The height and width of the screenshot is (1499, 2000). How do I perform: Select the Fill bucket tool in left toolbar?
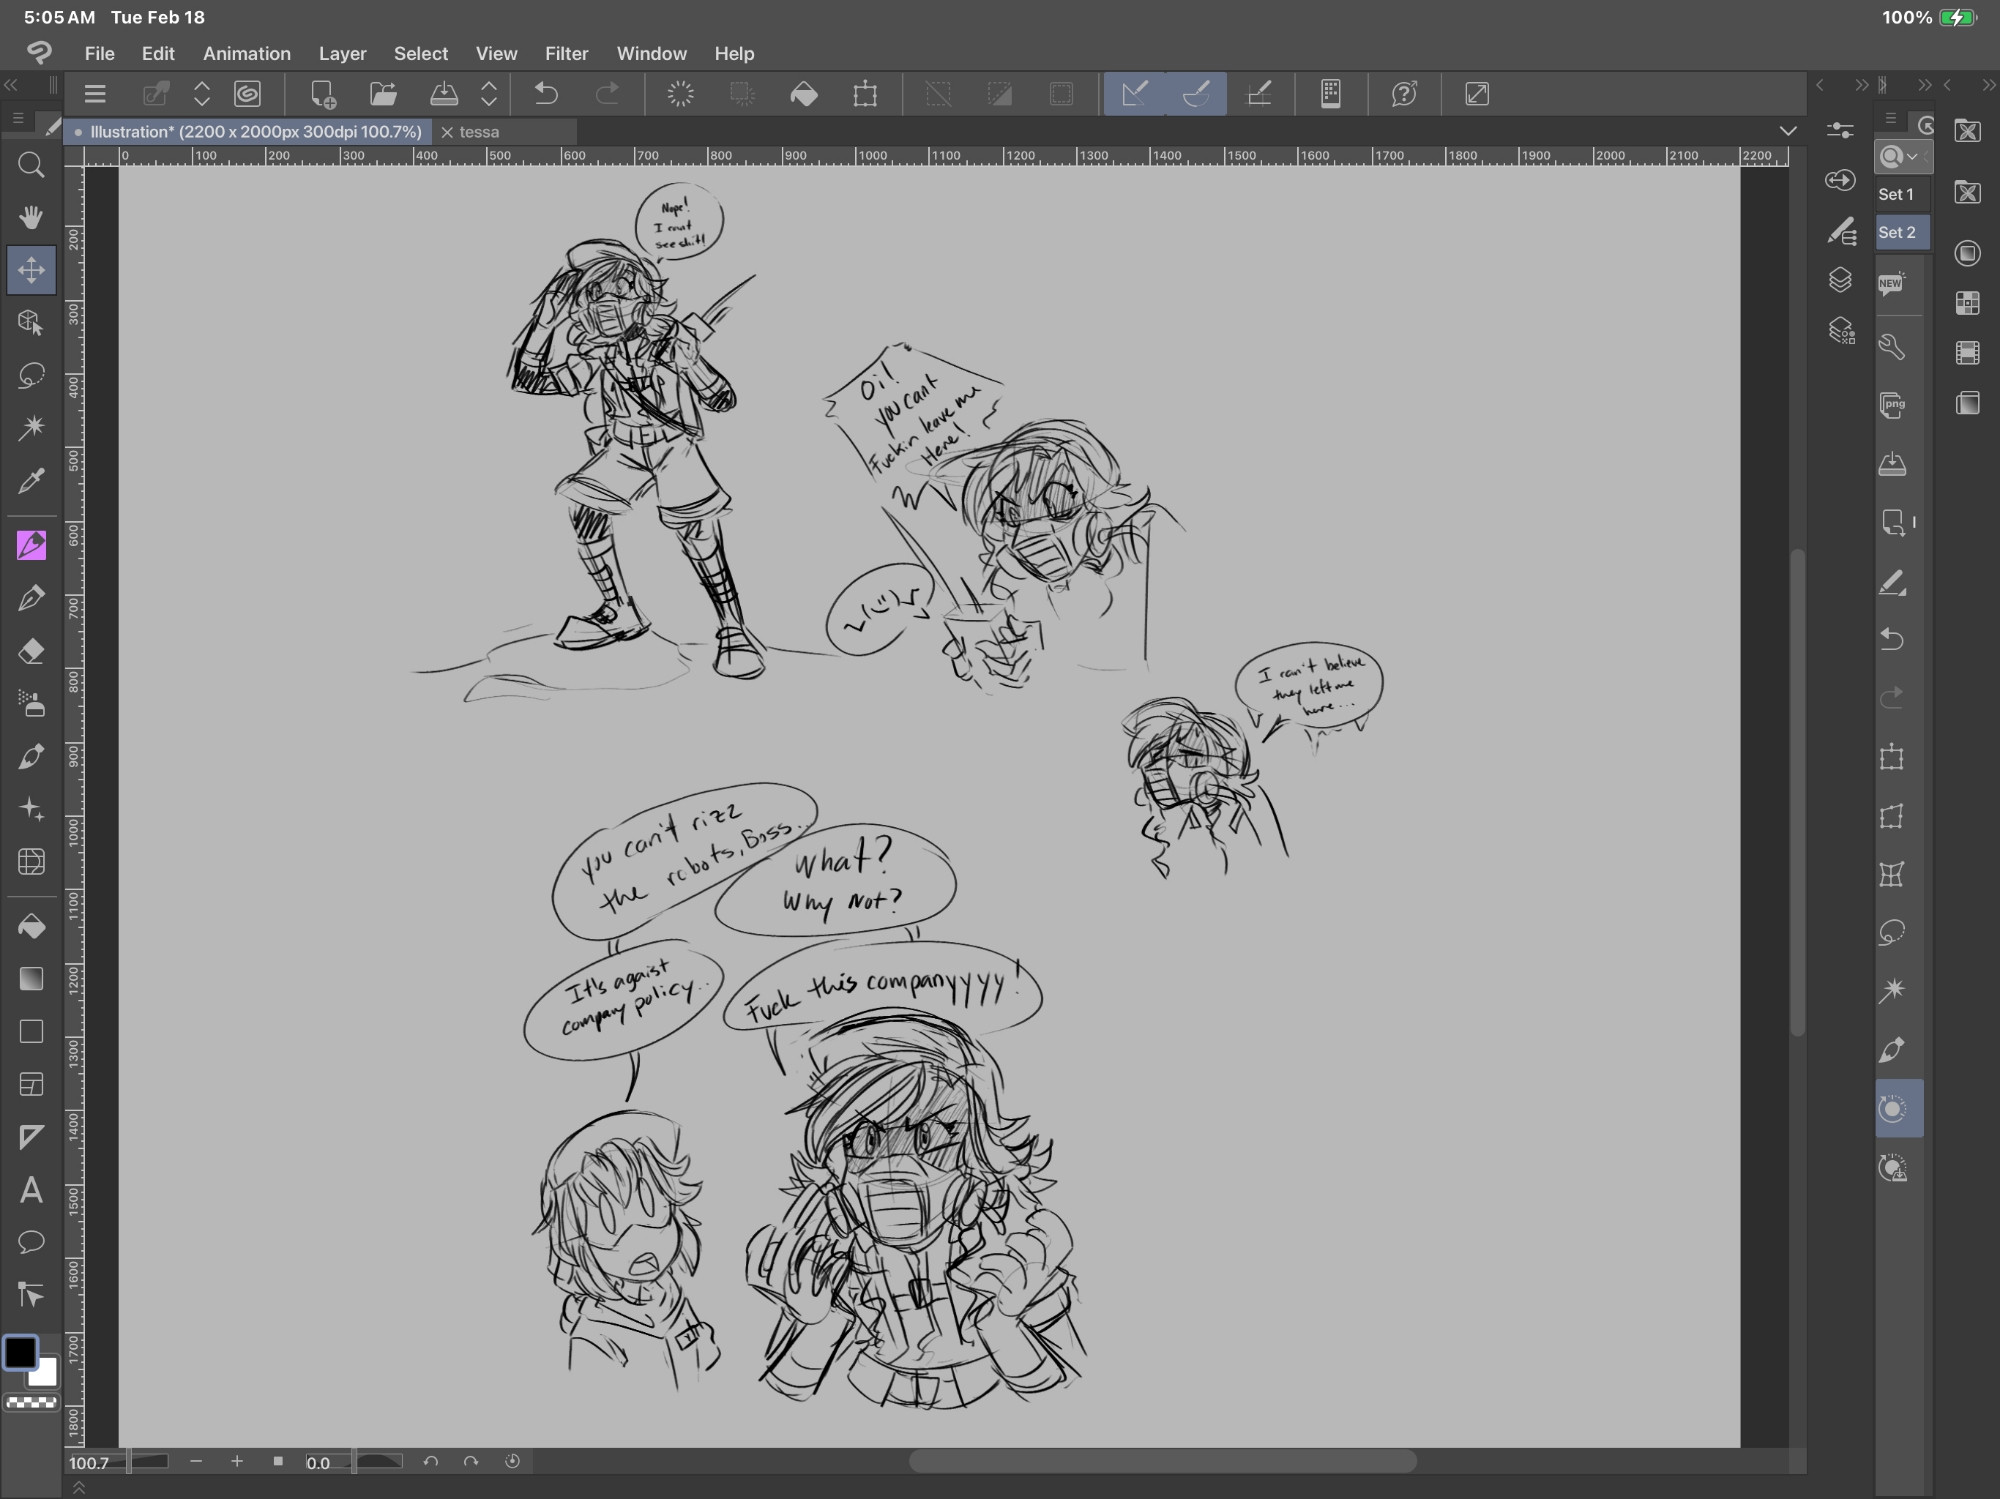pyautogui.click(x=31, y=926)
